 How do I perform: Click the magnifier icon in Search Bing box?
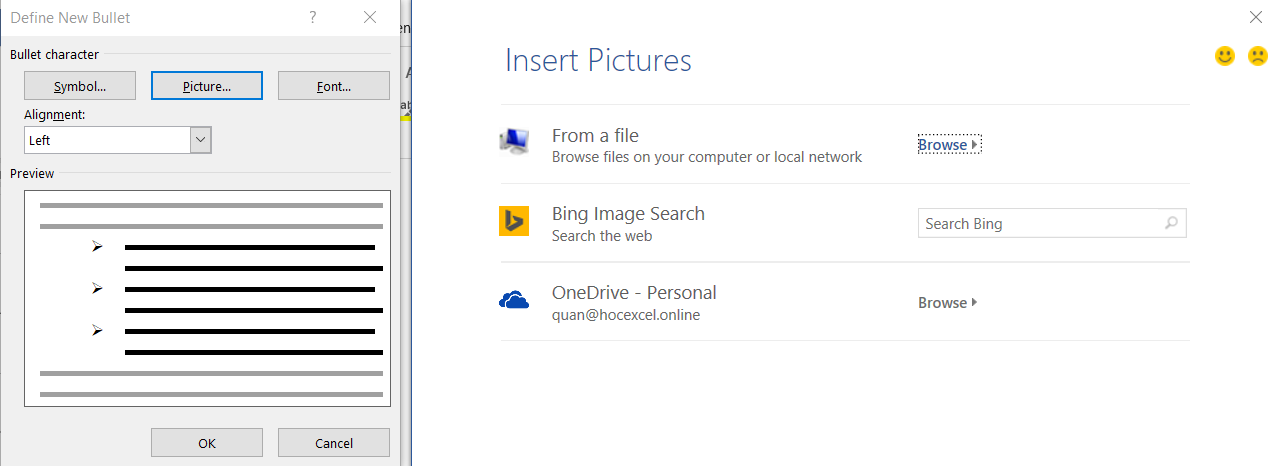click(x=1172, y=223)
